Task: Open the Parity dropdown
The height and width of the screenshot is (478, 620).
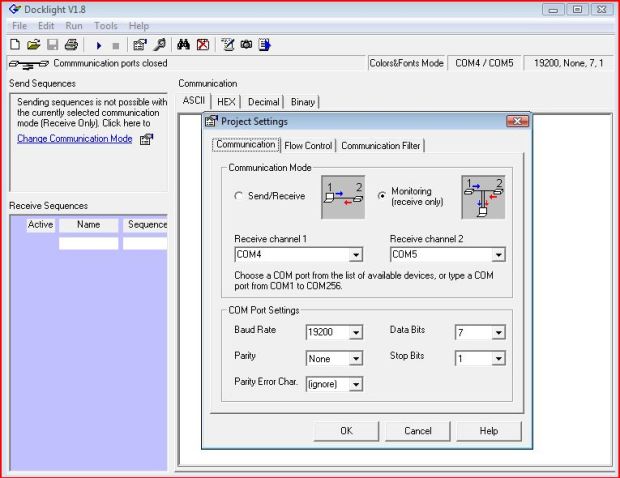Action: [x=355, y=359]
